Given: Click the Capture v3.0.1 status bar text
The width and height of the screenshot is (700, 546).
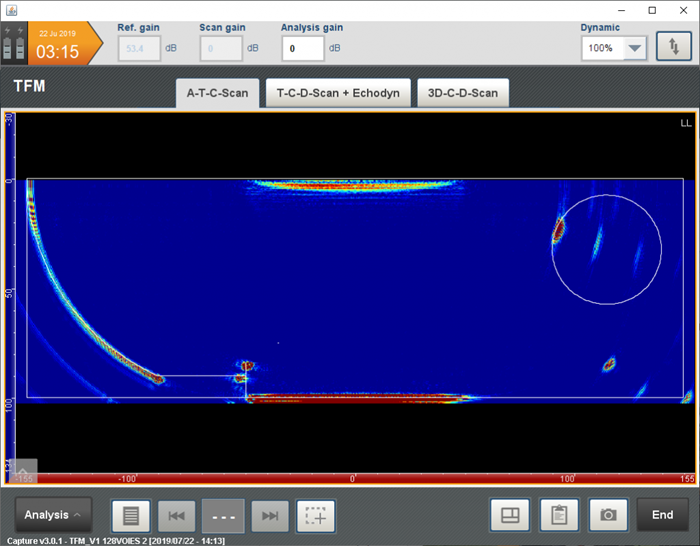Looking at the screenshot, I should pyautogui.click(x=116, y=541).
